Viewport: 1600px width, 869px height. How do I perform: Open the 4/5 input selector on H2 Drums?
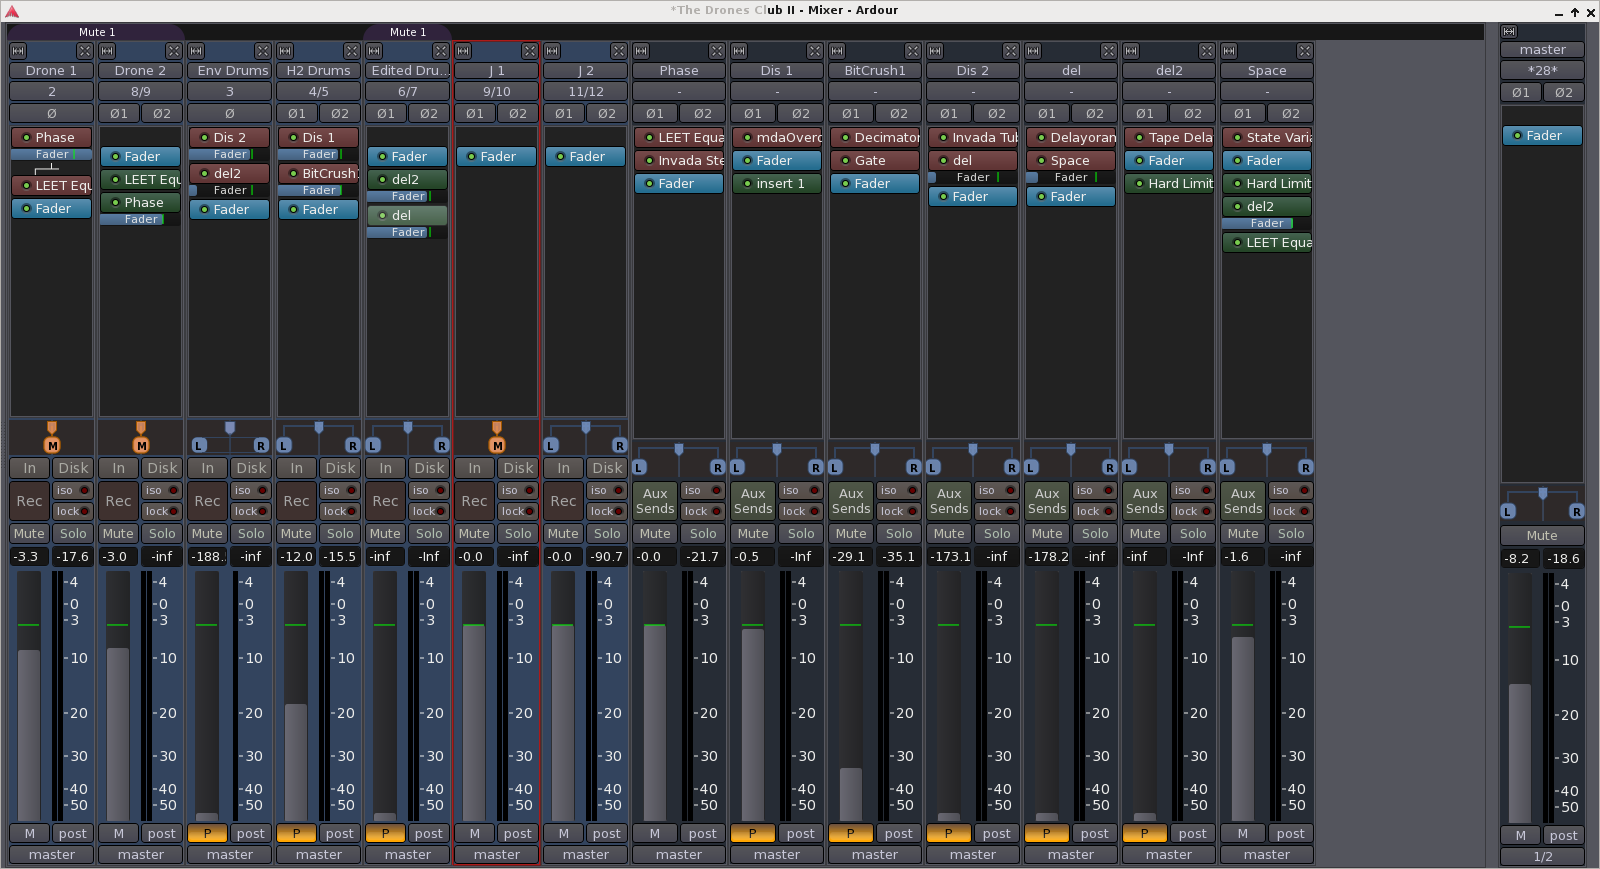point(318,92)
